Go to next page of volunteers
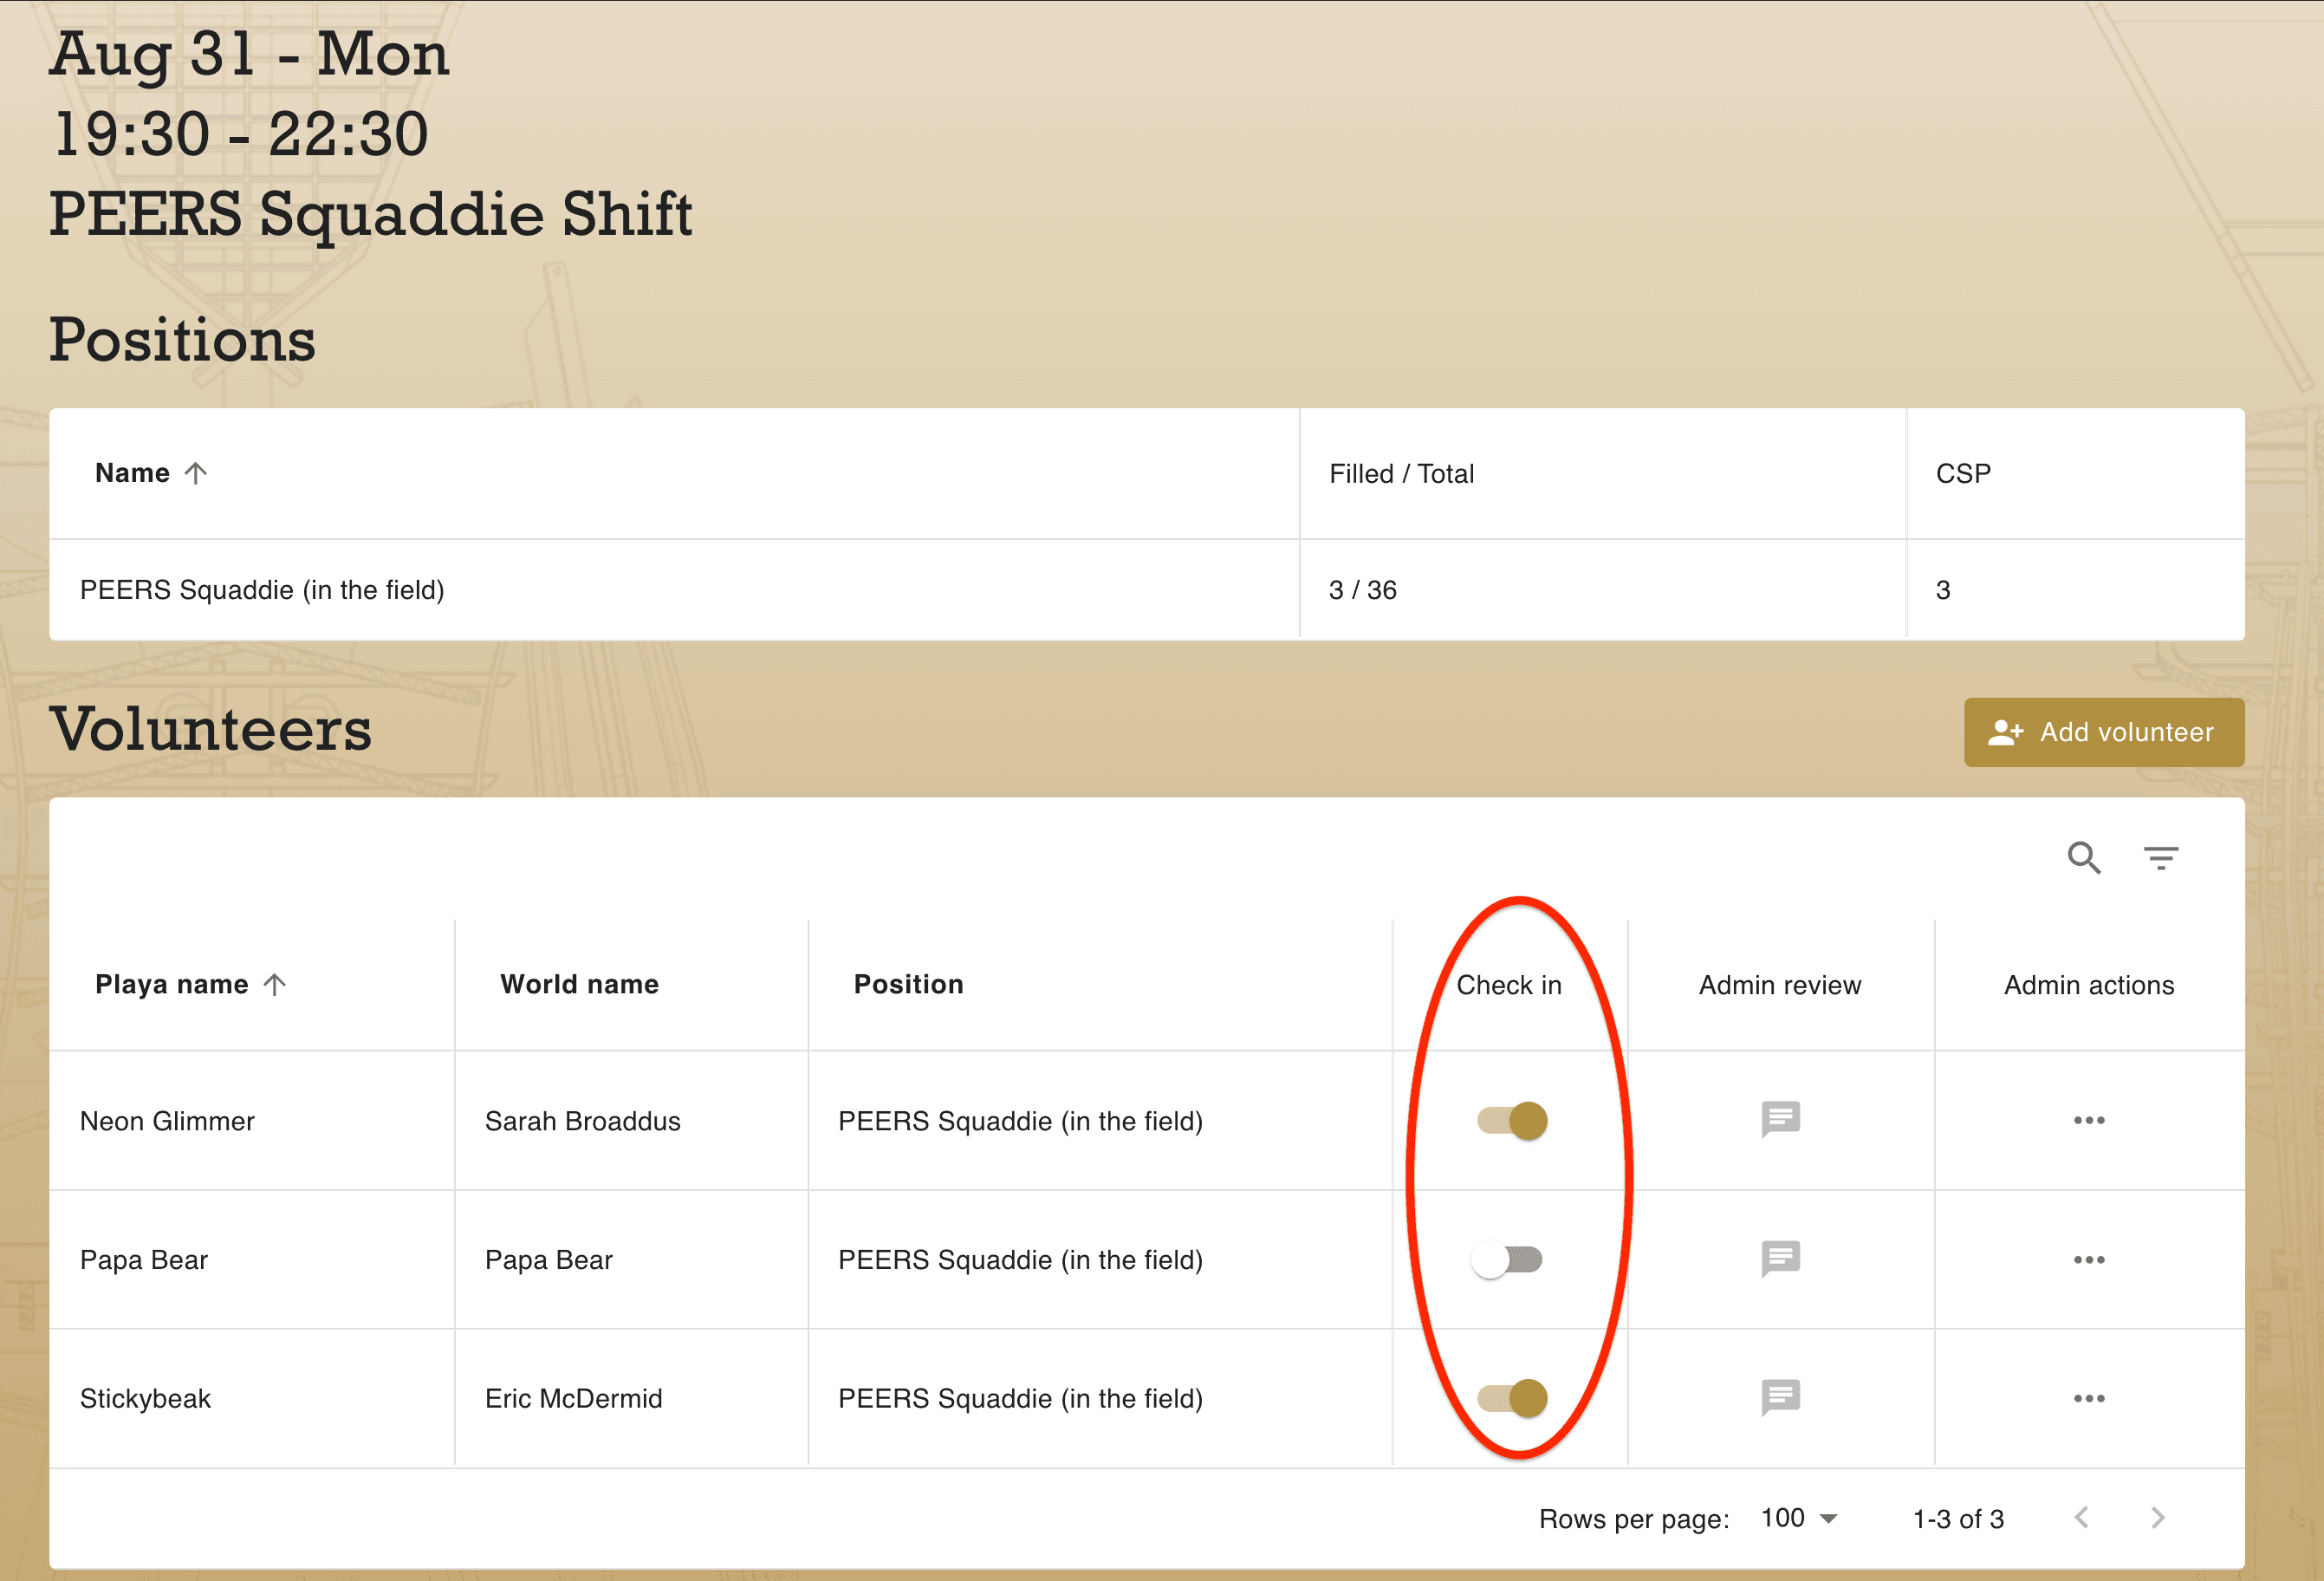The height and width of the screenshot is (1581, 2324). pos(2158,1518)
